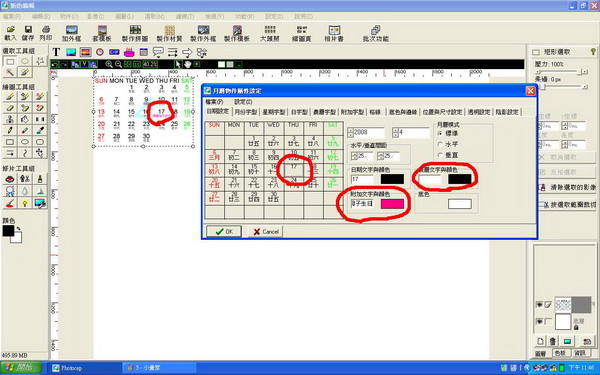This screenshot has width=600, height=375.
Task: Click the pink 附加文字 color swatch
Action: tap(392, 204)
